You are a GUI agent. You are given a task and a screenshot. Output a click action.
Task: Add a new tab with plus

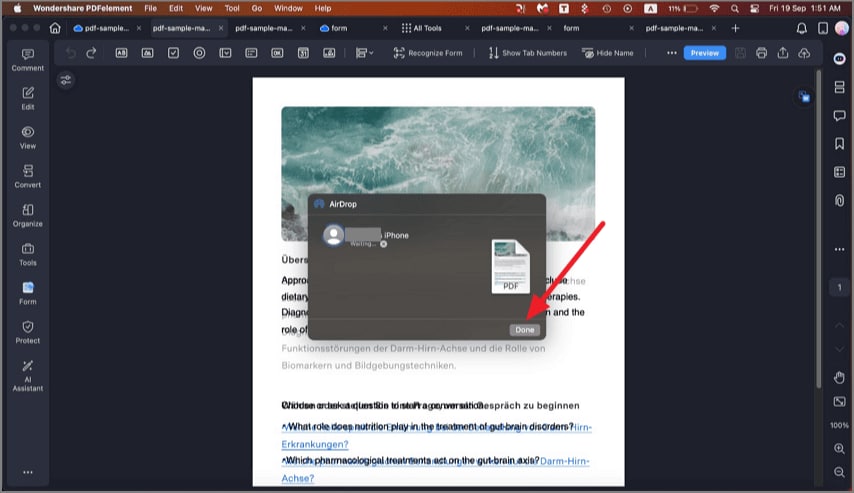735,28
